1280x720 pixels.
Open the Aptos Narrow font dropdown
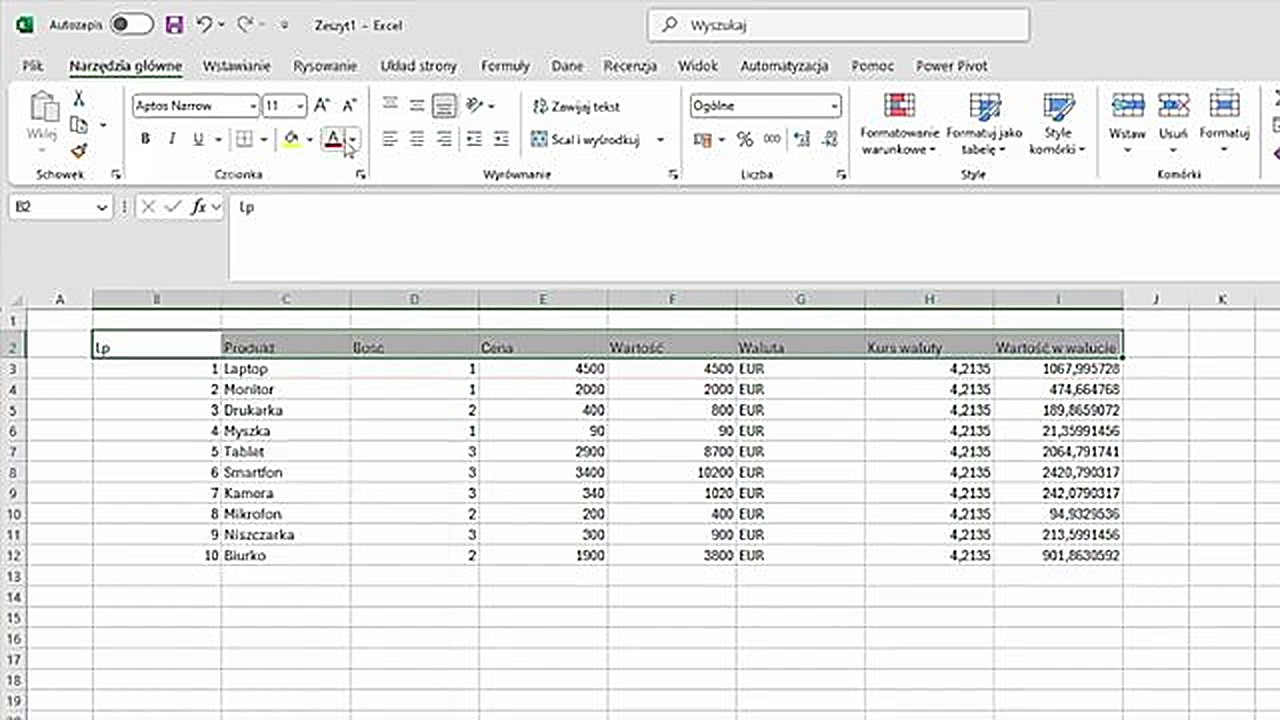(x=252, y=106)
